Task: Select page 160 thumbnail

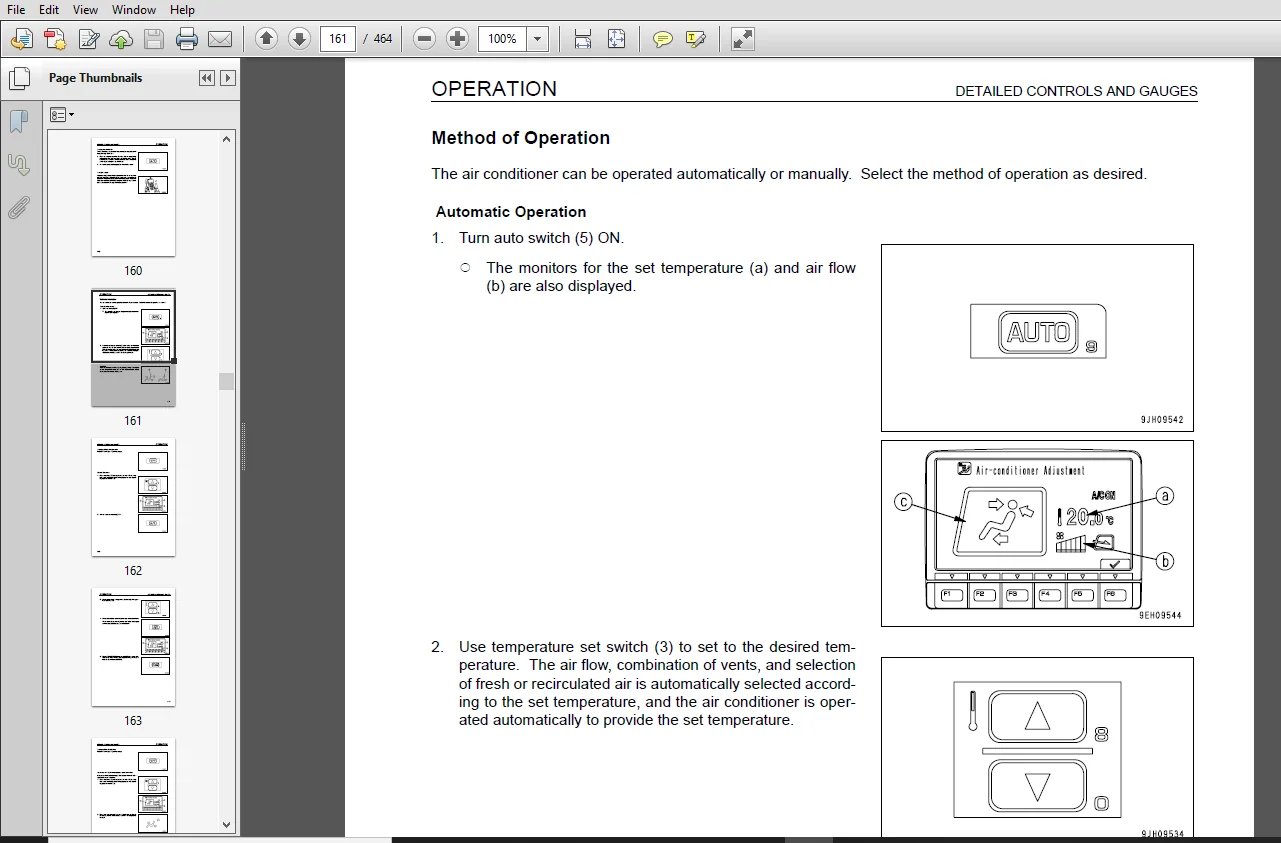Action: pyautogui.click(x=133, y=197)
